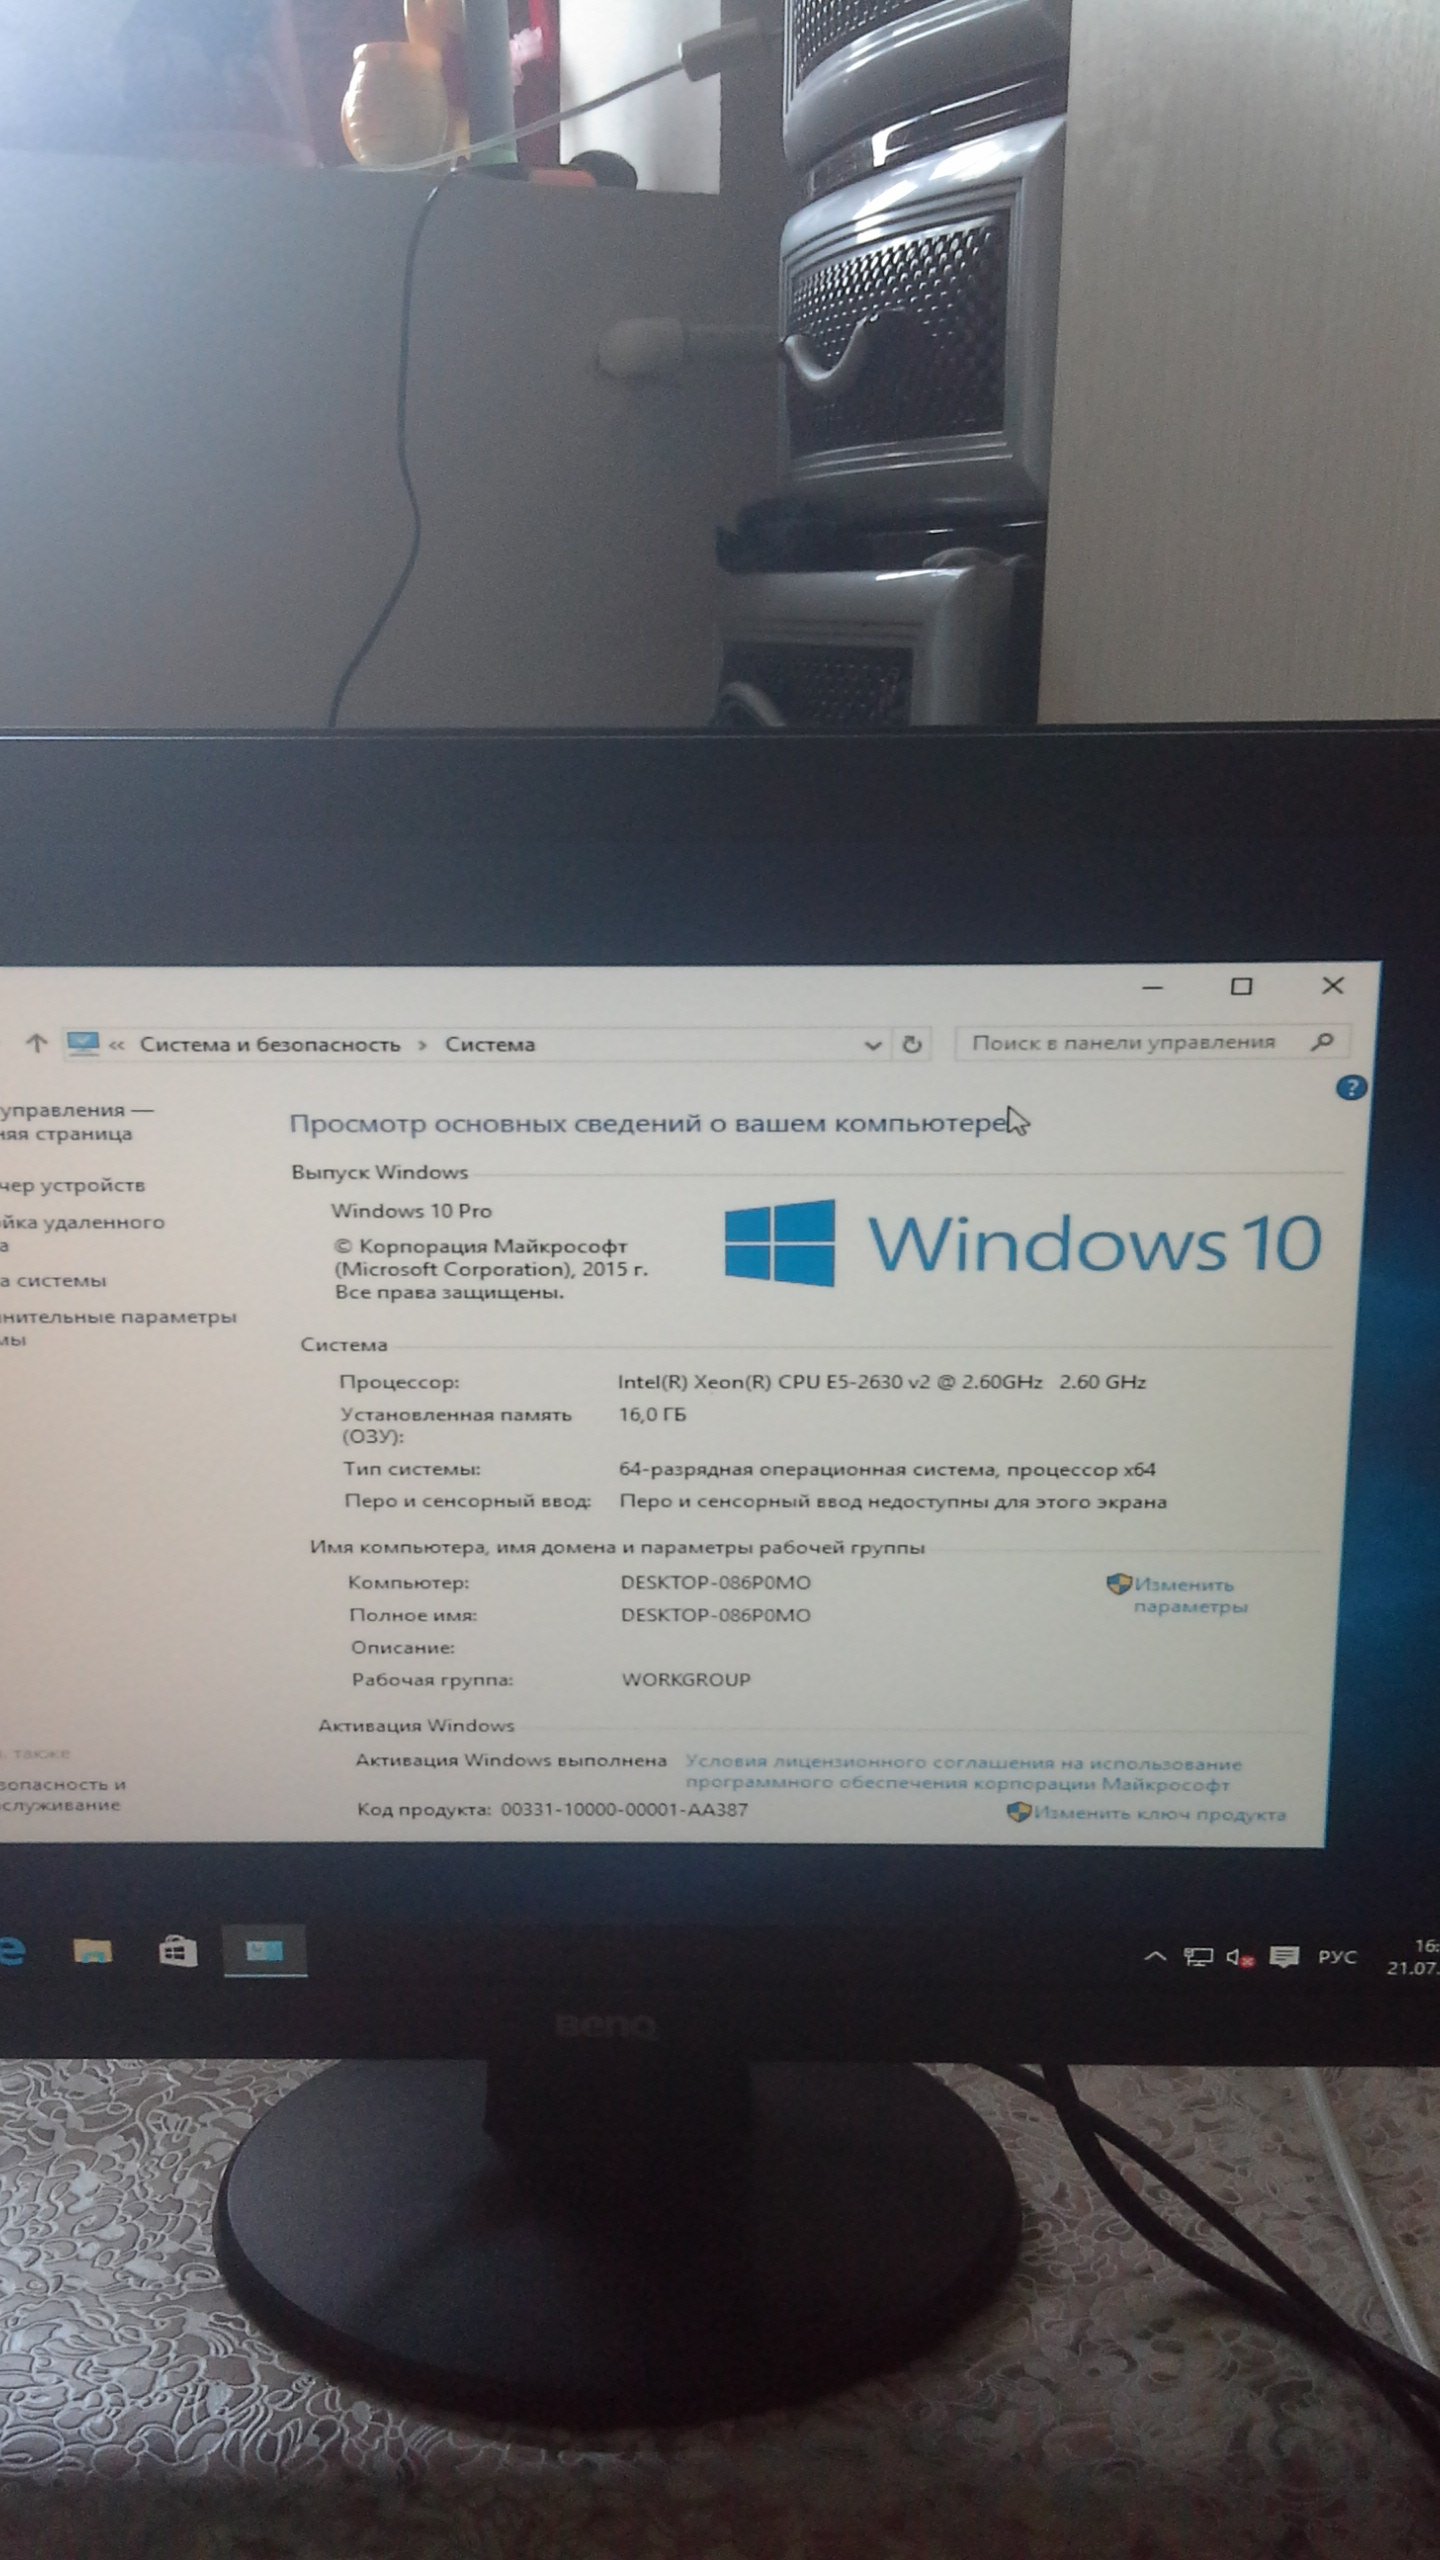Click the Перо и сенсорный ввод недоступны value
Image resolution: width=1440 pixels, height=2560 pixels.
(x=893, y=1501)
